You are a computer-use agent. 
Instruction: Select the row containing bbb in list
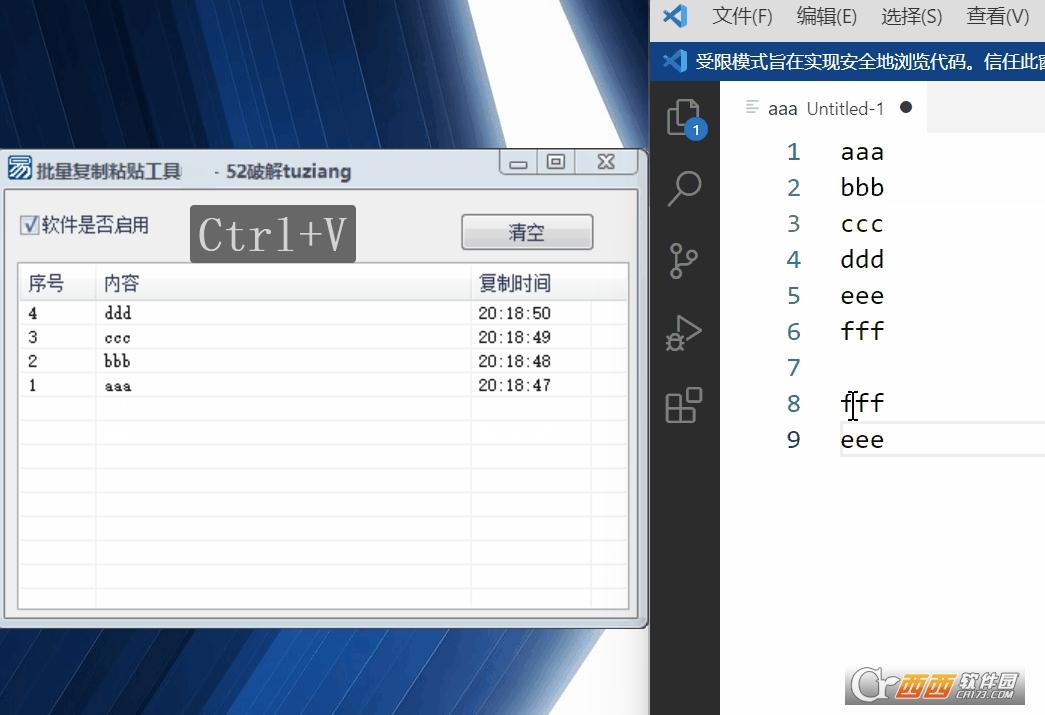323,361
